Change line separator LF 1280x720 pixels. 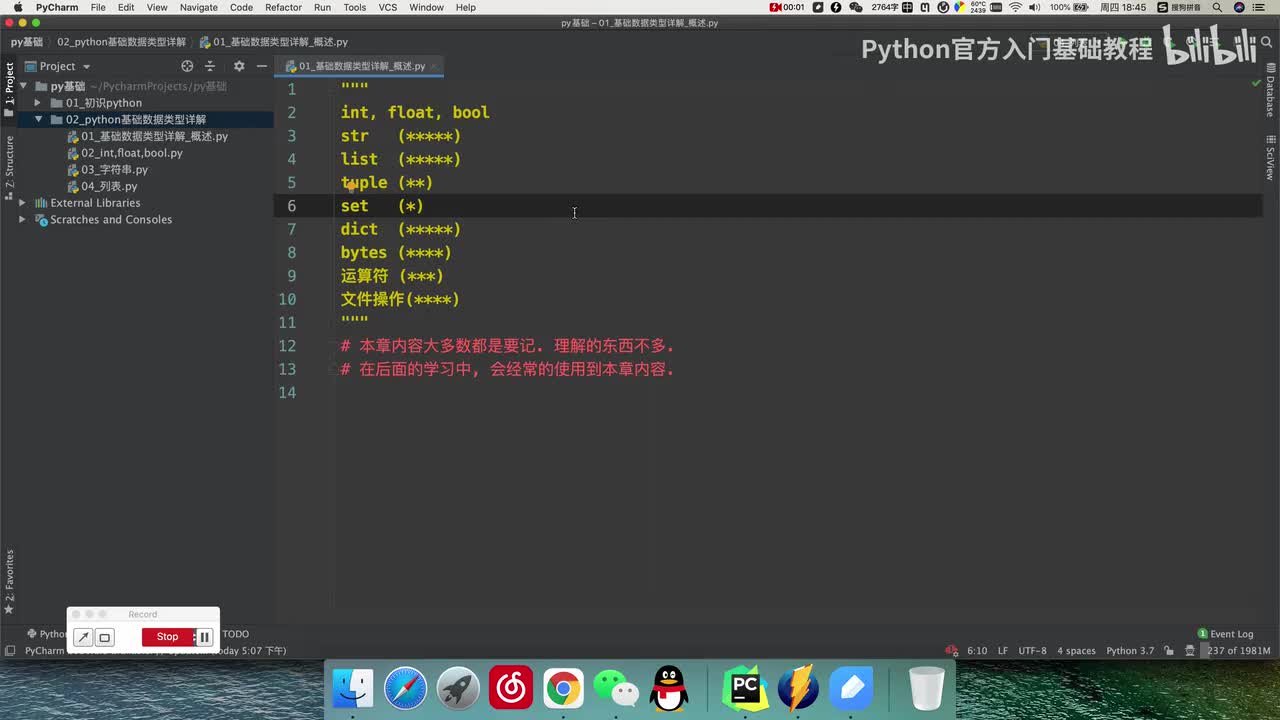pos(1003,651)
